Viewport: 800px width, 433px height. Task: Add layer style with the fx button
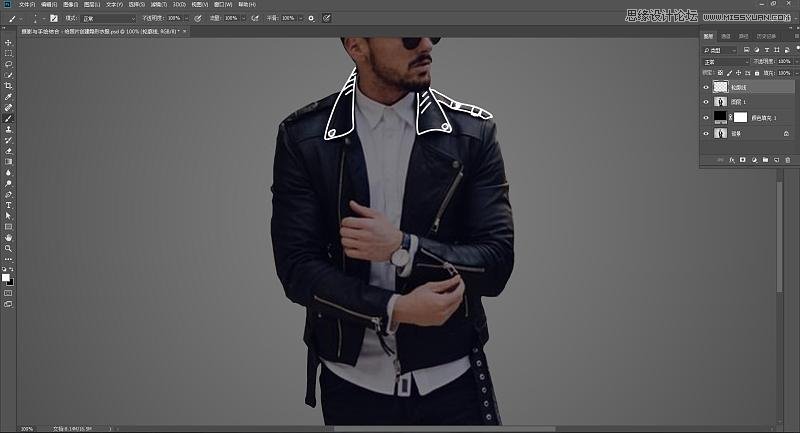pos(732,160)
